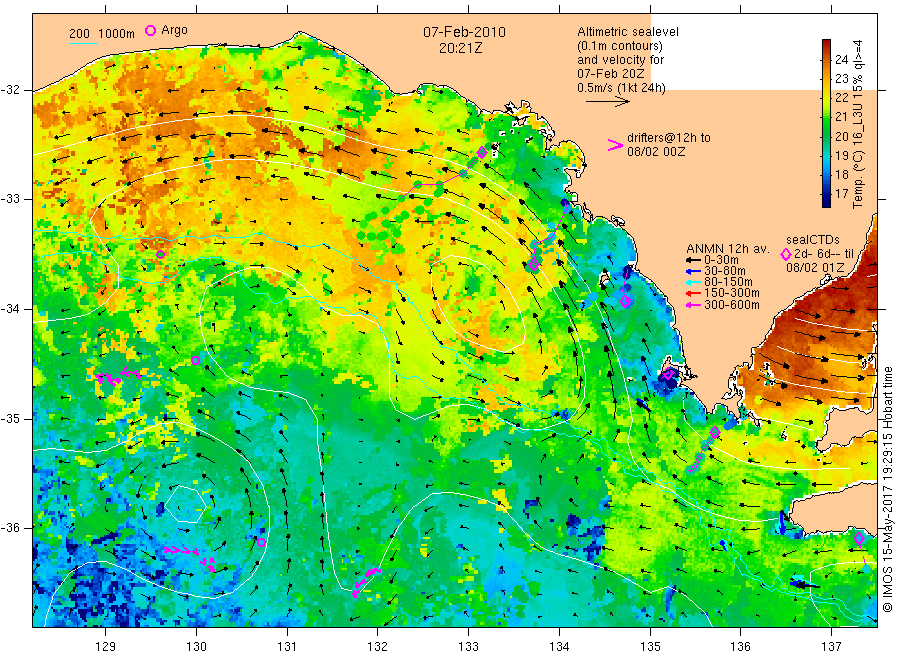Screen dimensions: 900x660
Task: Click the seal CTD diamond near 135.2E 34.6S
Action: [669, 375]
